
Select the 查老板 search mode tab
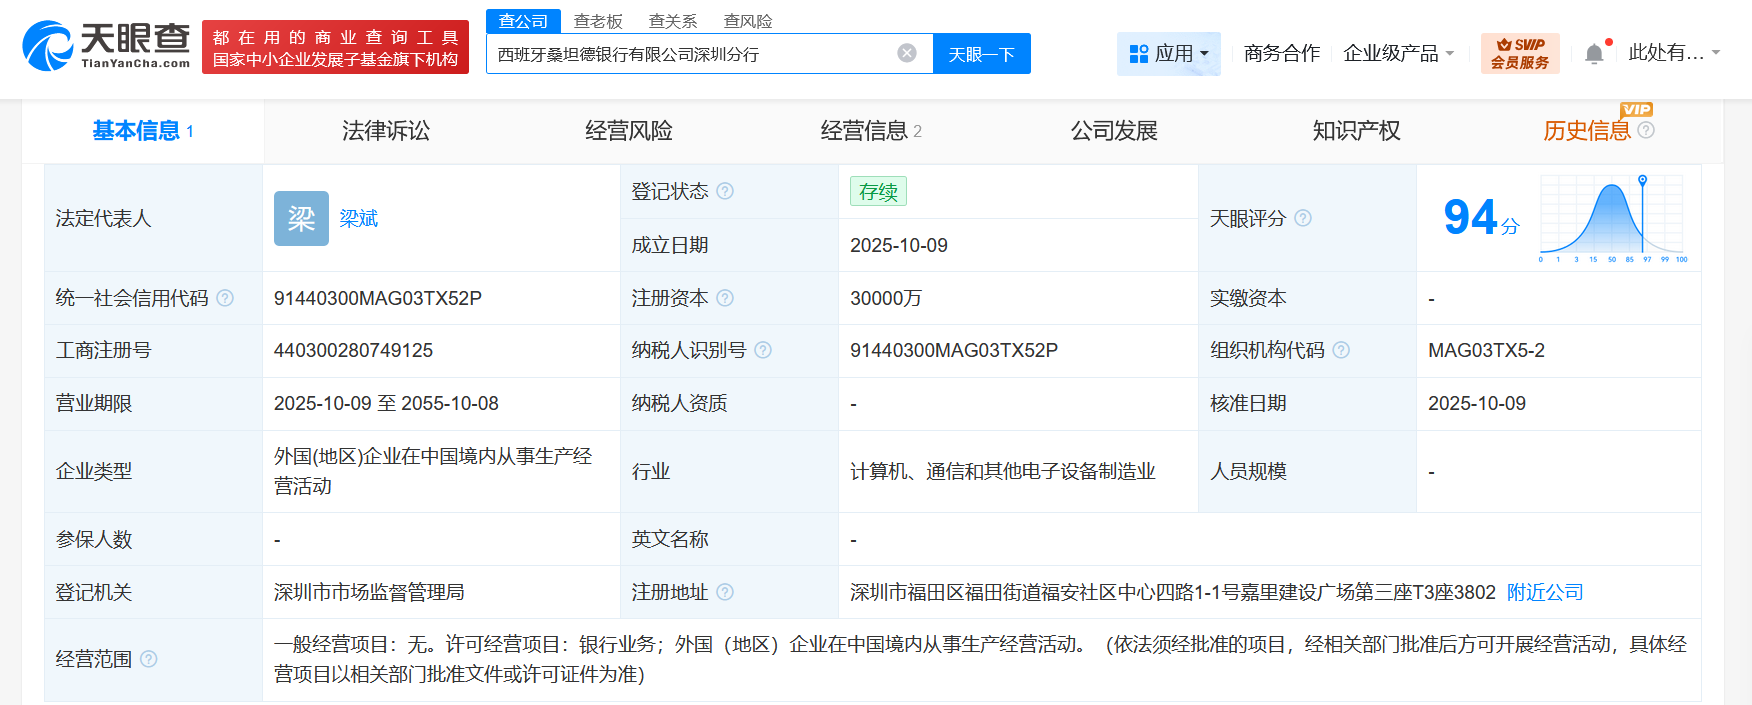click(x=598, y=21)
